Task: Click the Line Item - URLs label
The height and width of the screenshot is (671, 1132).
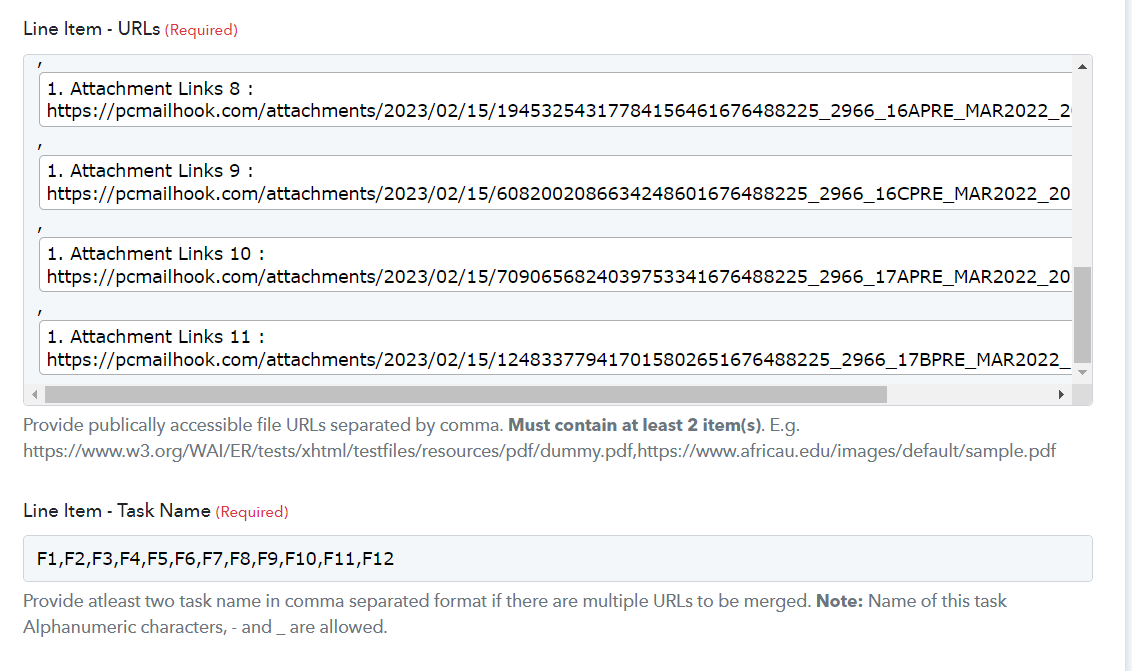Action: [92, 29]
